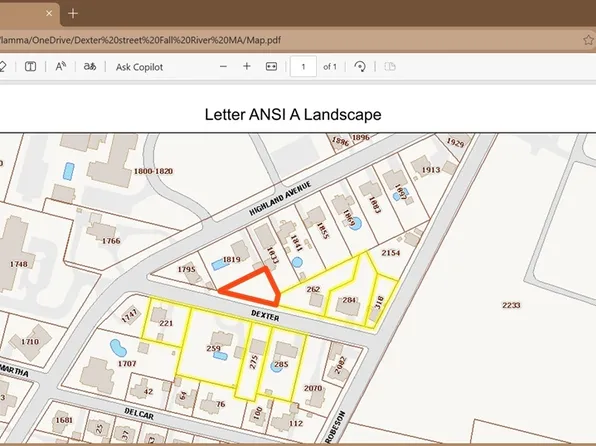Image resolution: width=596 pixels, height=446 pixels.
Task: Select parcel 259 on Dexter street
Action: (x=213, y=348)
